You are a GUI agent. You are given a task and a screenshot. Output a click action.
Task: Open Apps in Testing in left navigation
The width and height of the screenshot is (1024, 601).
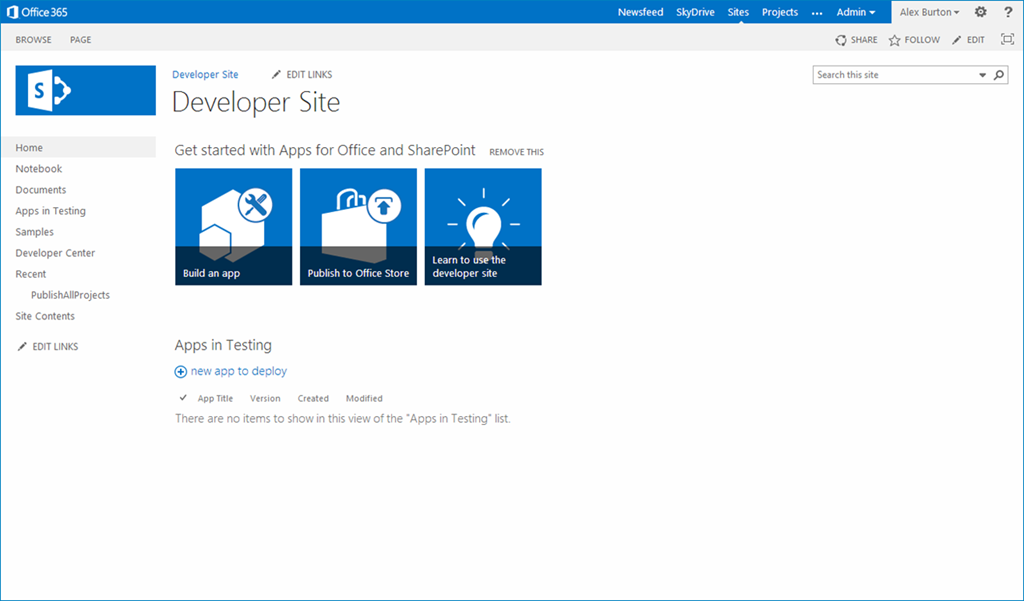tap(50, 211)
